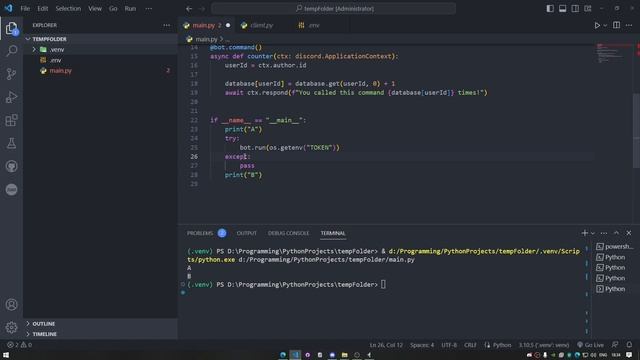The height and width of the screenshot is (360, 640).
Task: Click the editor vertical scrollbar
Action: 636,131
